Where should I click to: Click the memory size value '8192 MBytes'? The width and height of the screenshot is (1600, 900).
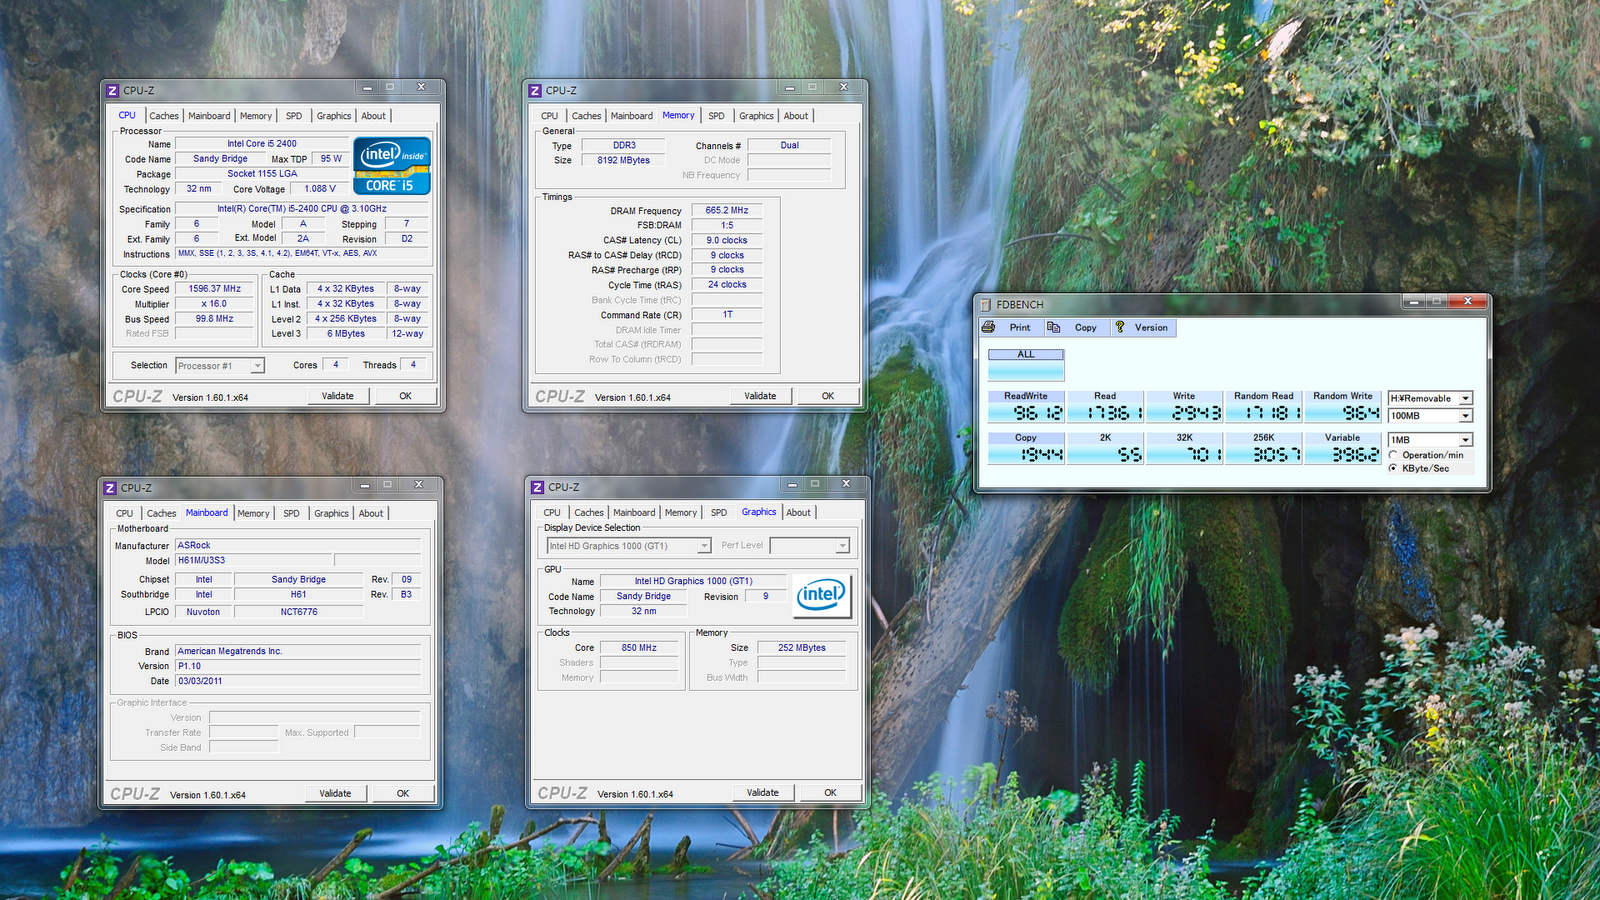point(624,160)
